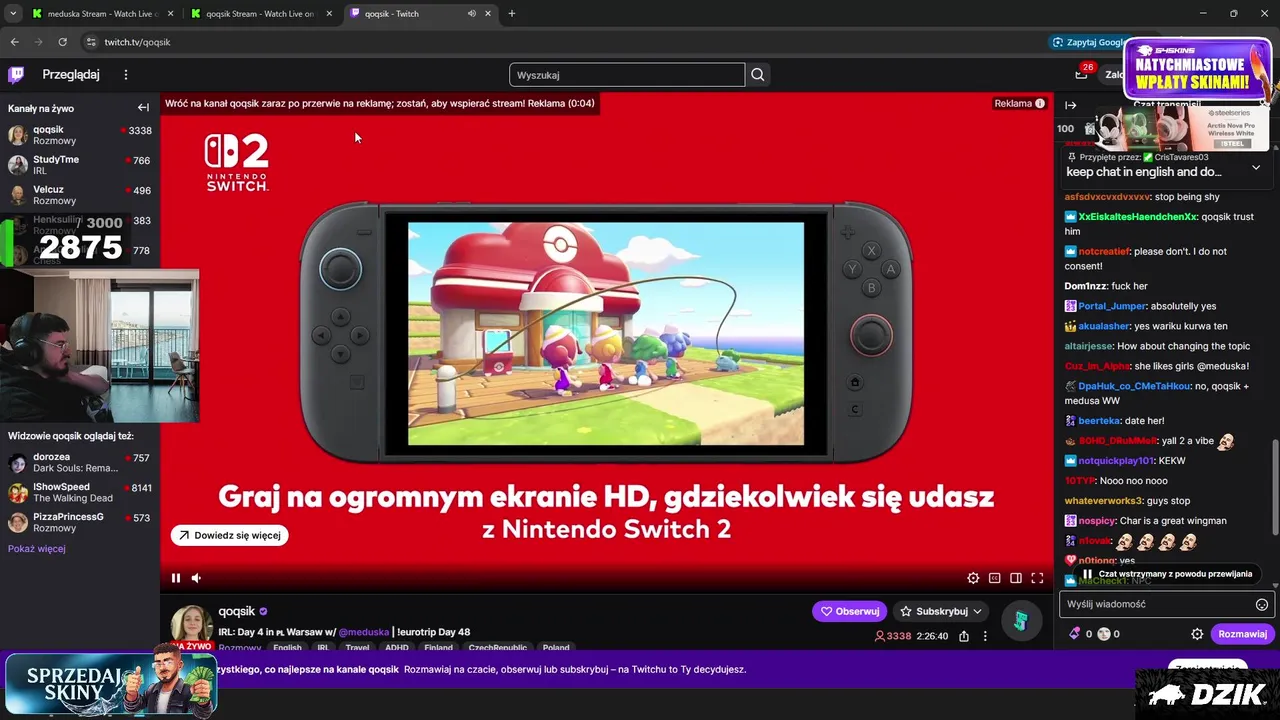Viewport: 1280px width, 720px height.
Task: Open a new browser tab
Action: pyautogui.click(x=512, y=14)
